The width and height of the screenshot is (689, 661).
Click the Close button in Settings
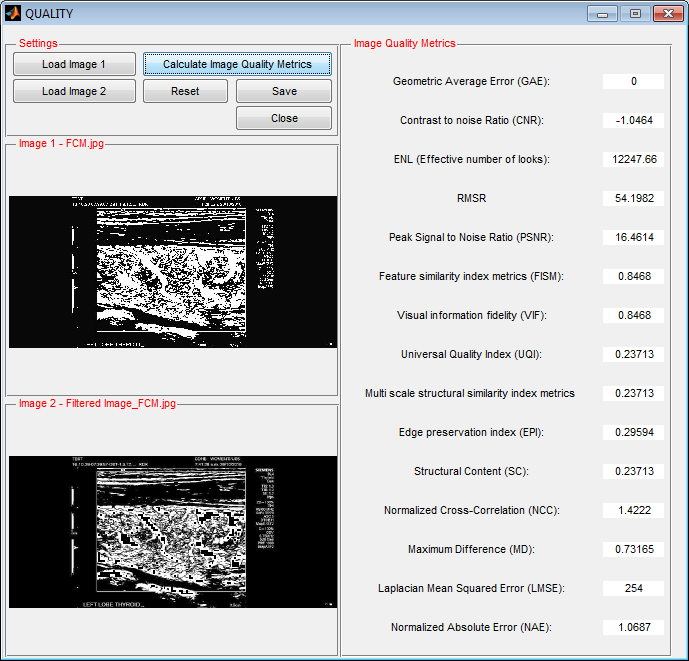284,118
